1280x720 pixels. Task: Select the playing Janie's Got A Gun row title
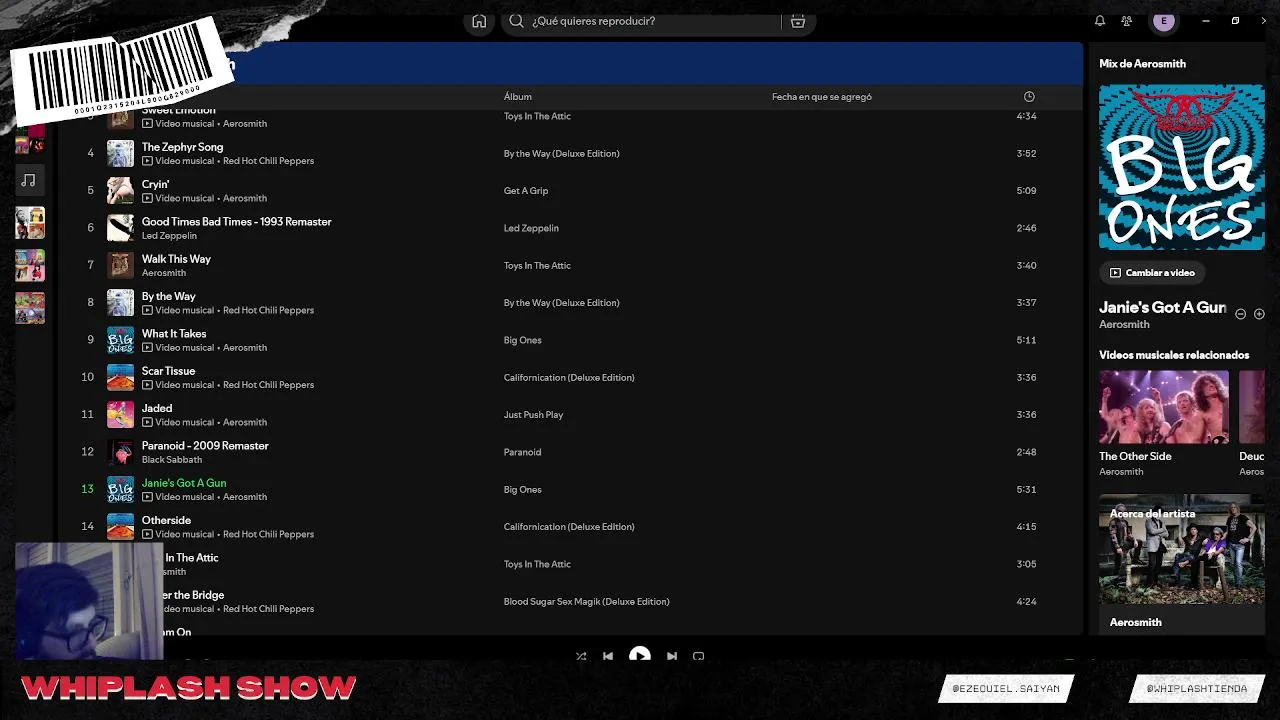click(x=184, y=483)
